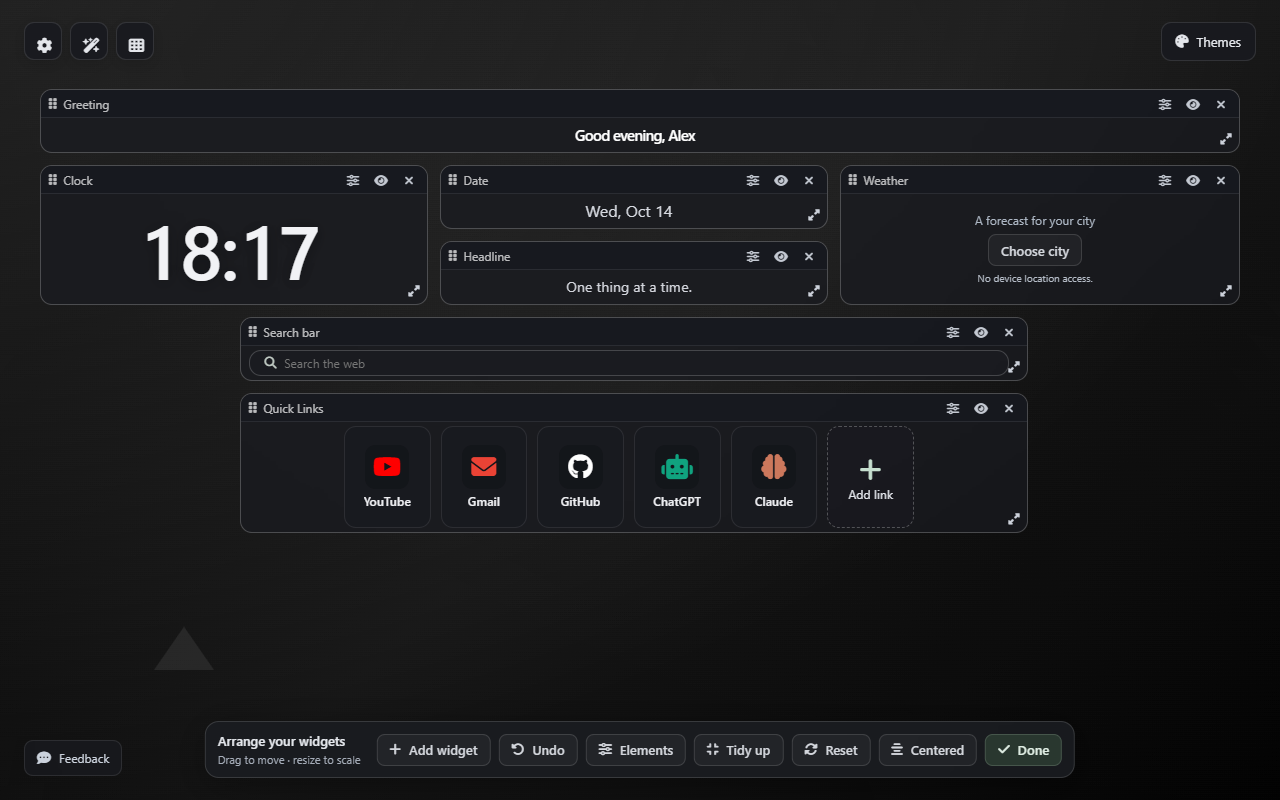
Task: Click the Clock widget resize handle
Action: pyautogui.click(x=414, y=291)
